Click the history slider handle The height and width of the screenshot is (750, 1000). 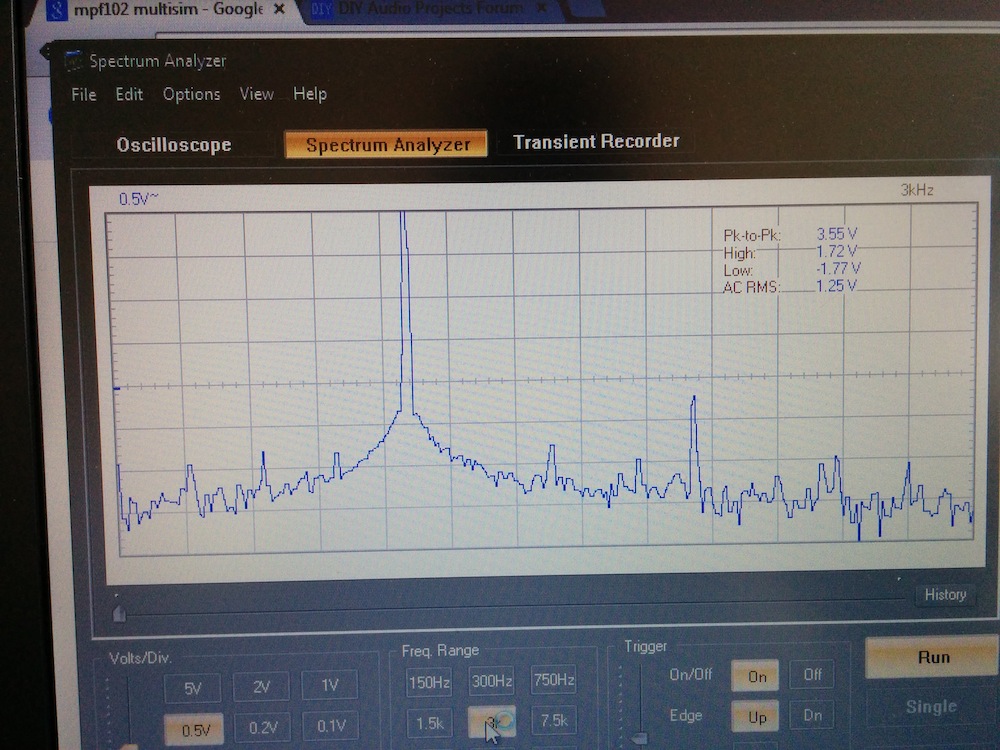pos(119,614)
